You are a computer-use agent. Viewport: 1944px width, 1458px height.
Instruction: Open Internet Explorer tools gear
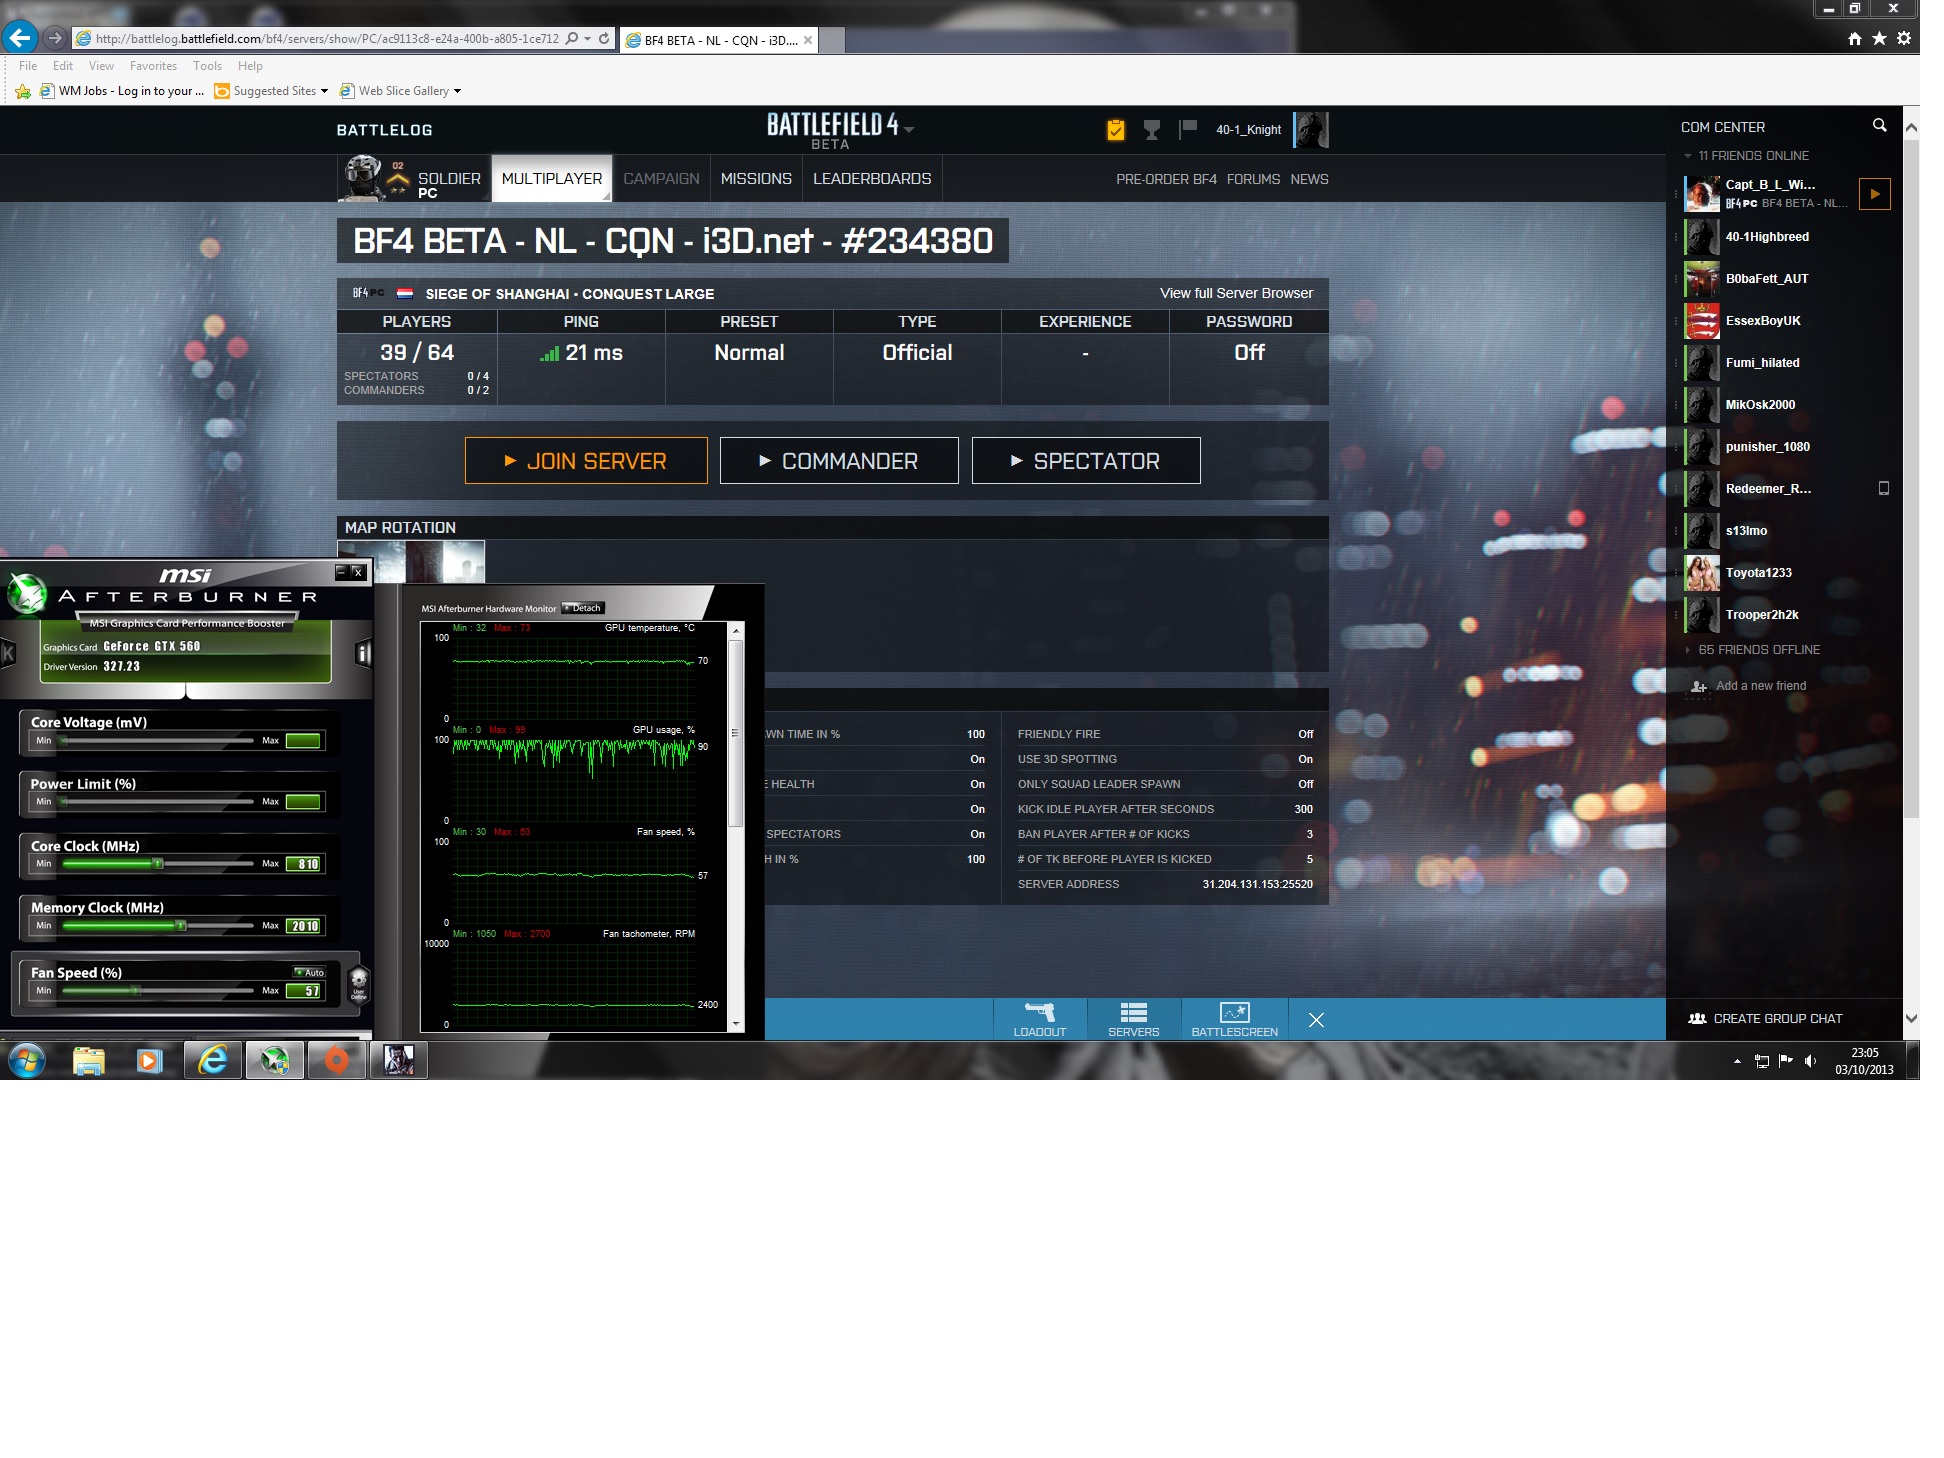tap(1904, 38)
